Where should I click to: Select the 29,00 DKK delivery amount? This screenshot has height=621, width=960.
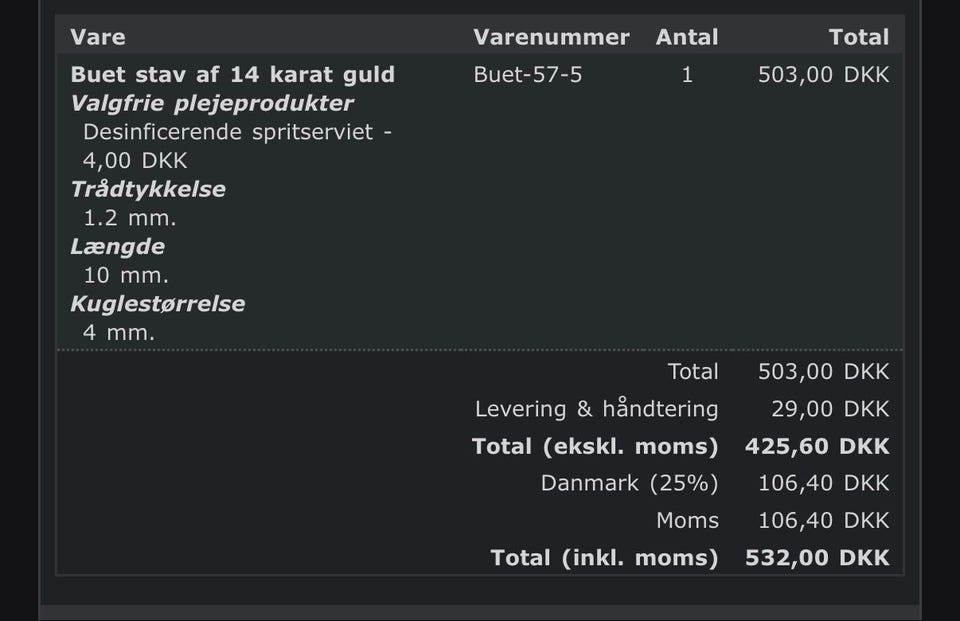[x=829, y=409]
